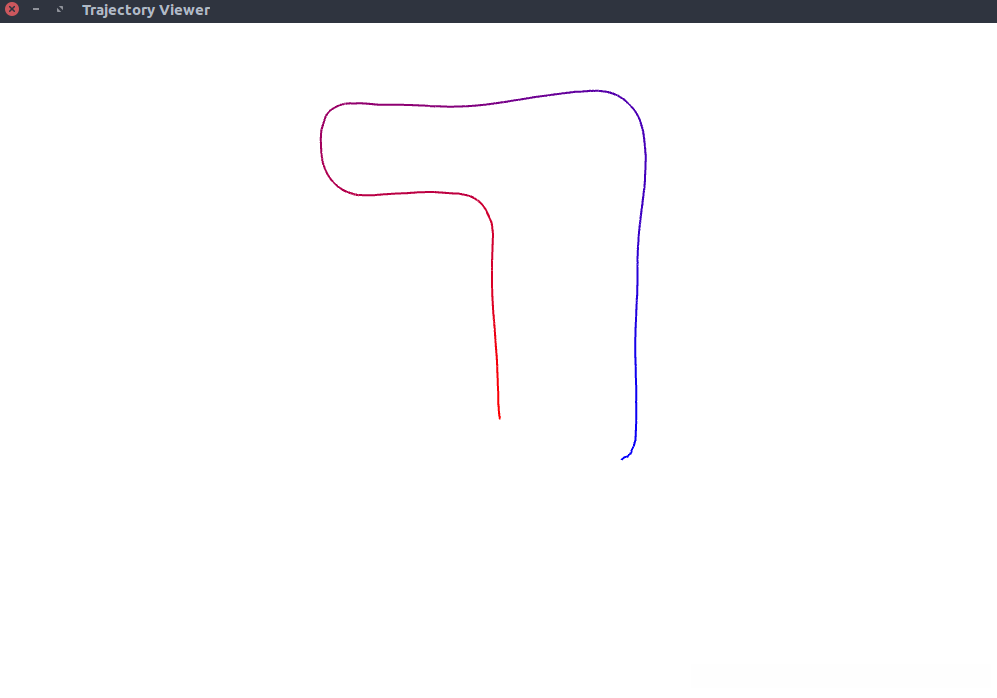This screenshot has width=997, height=698.
Task: Close the Trajectory Viewer window
Action: click(11, 10)
